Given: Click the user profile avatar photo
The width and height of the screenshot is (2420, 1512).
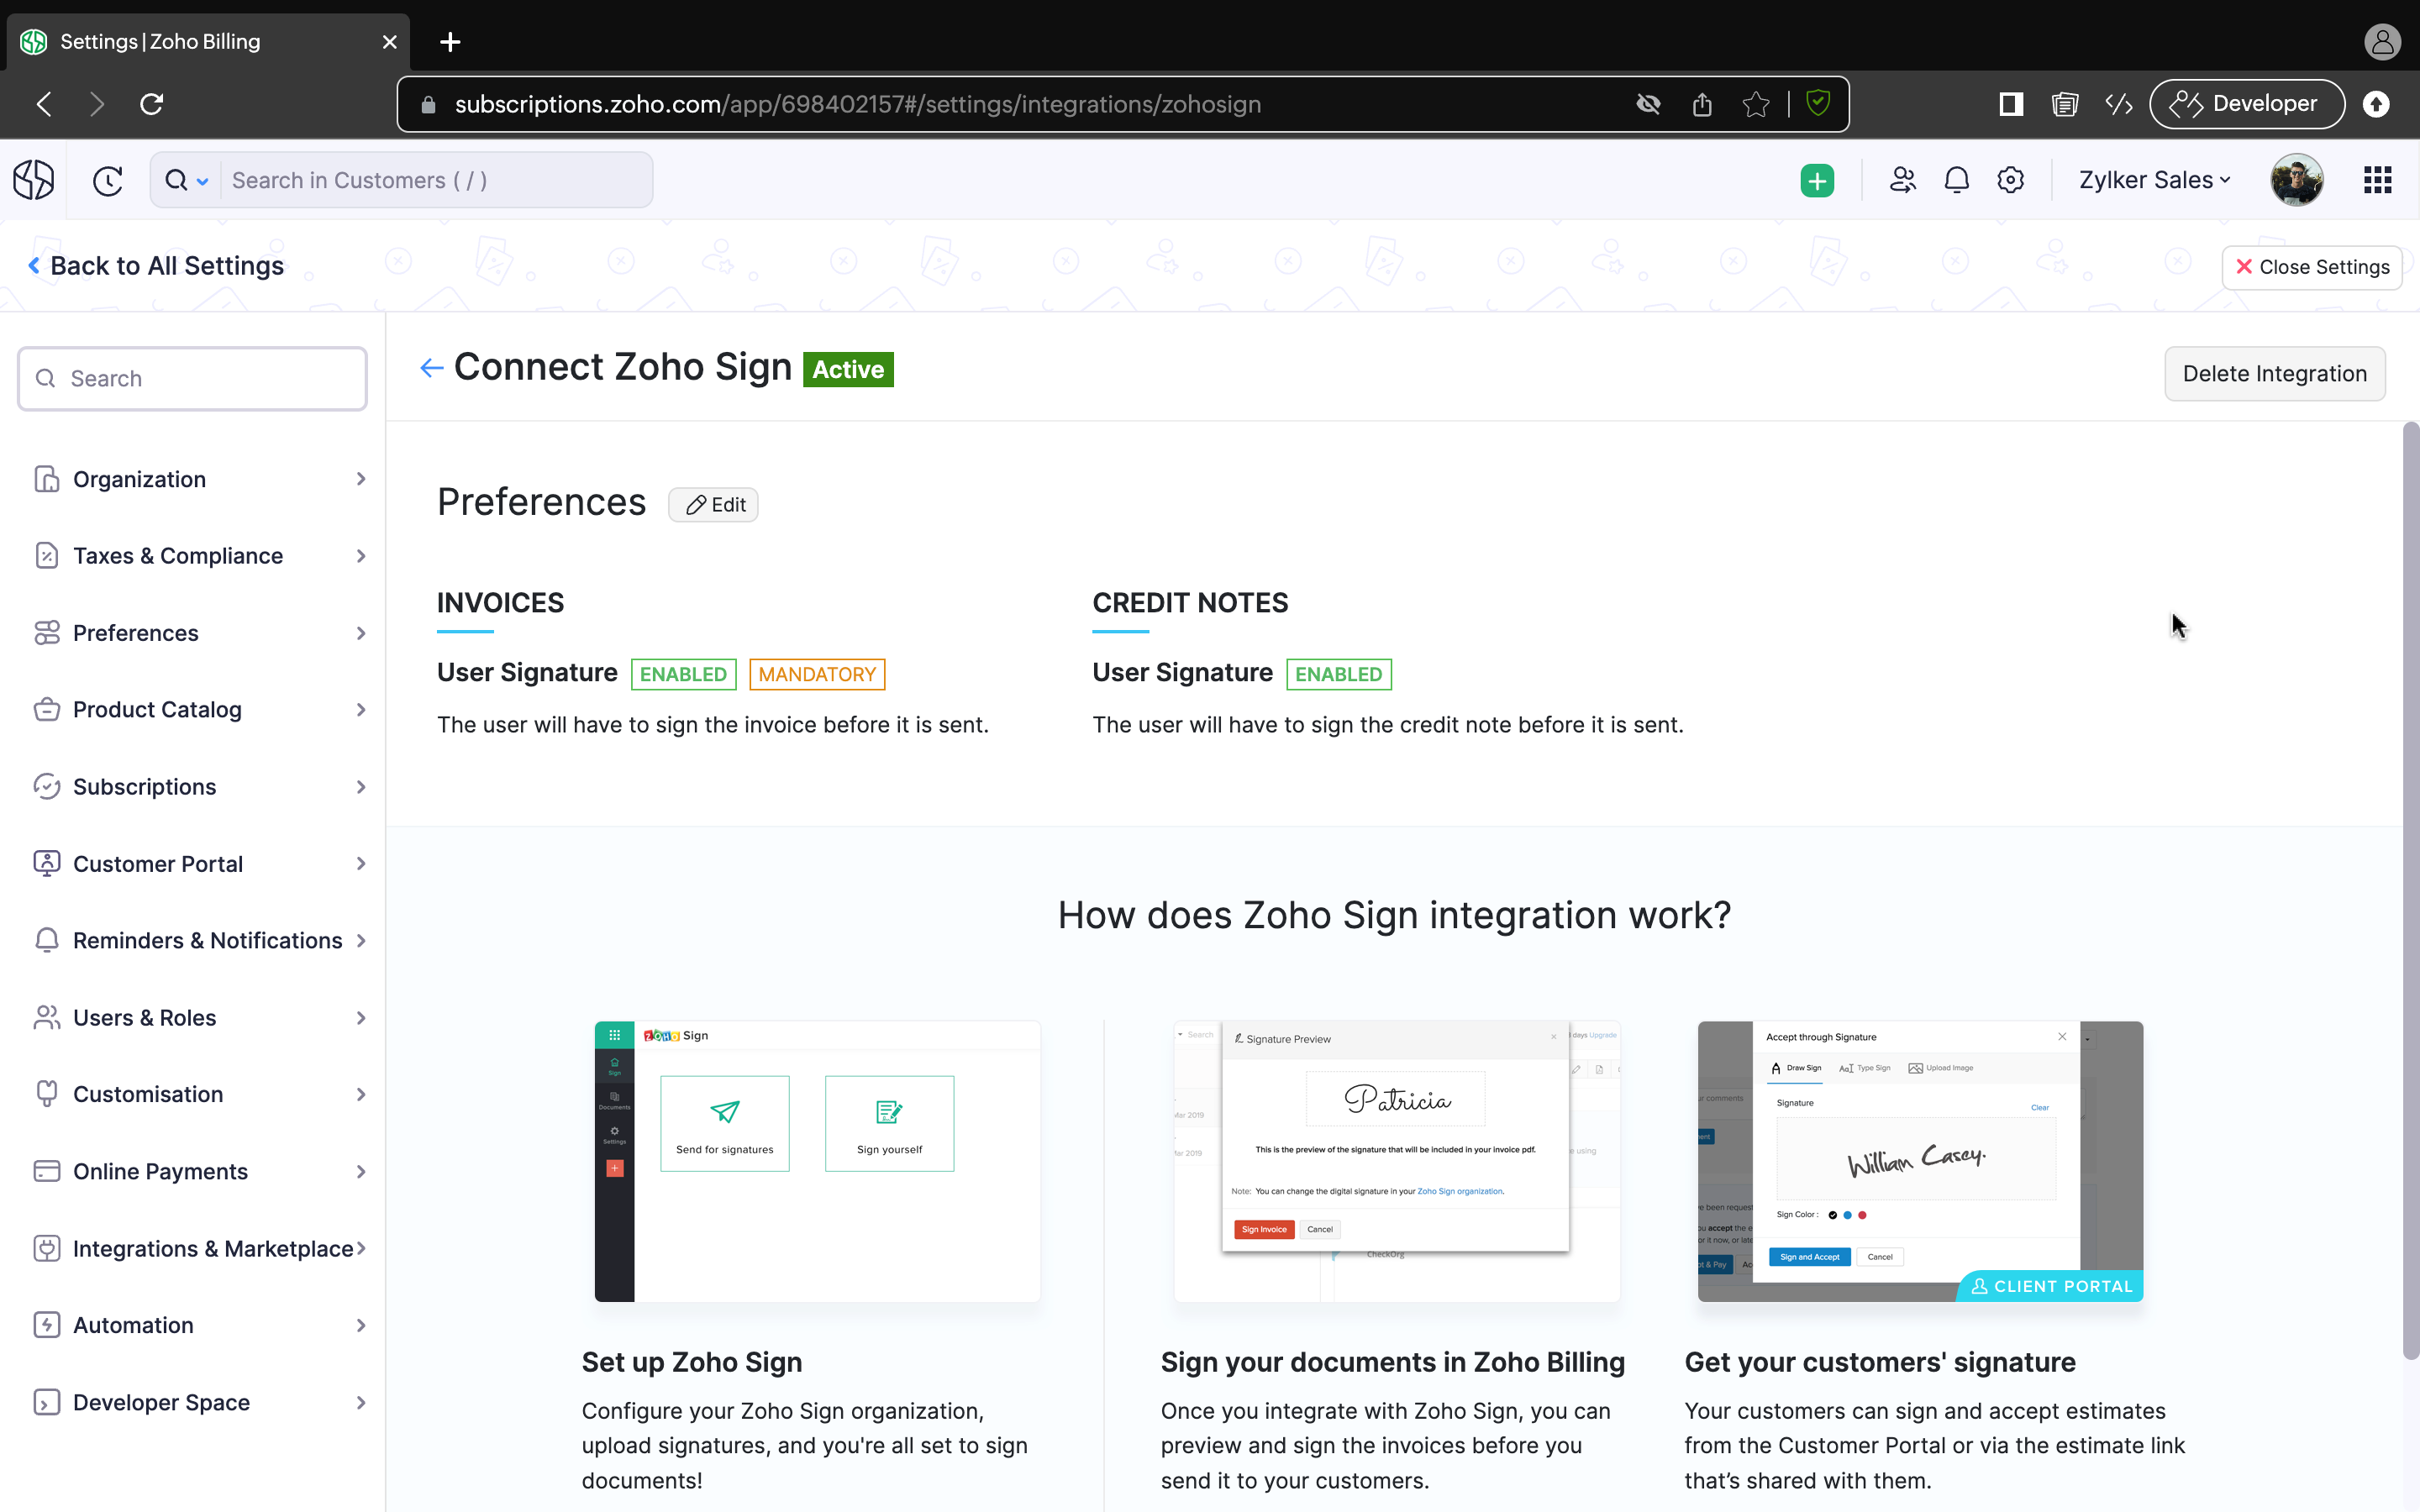Looking at the screenshot, I should point(2296,181).
